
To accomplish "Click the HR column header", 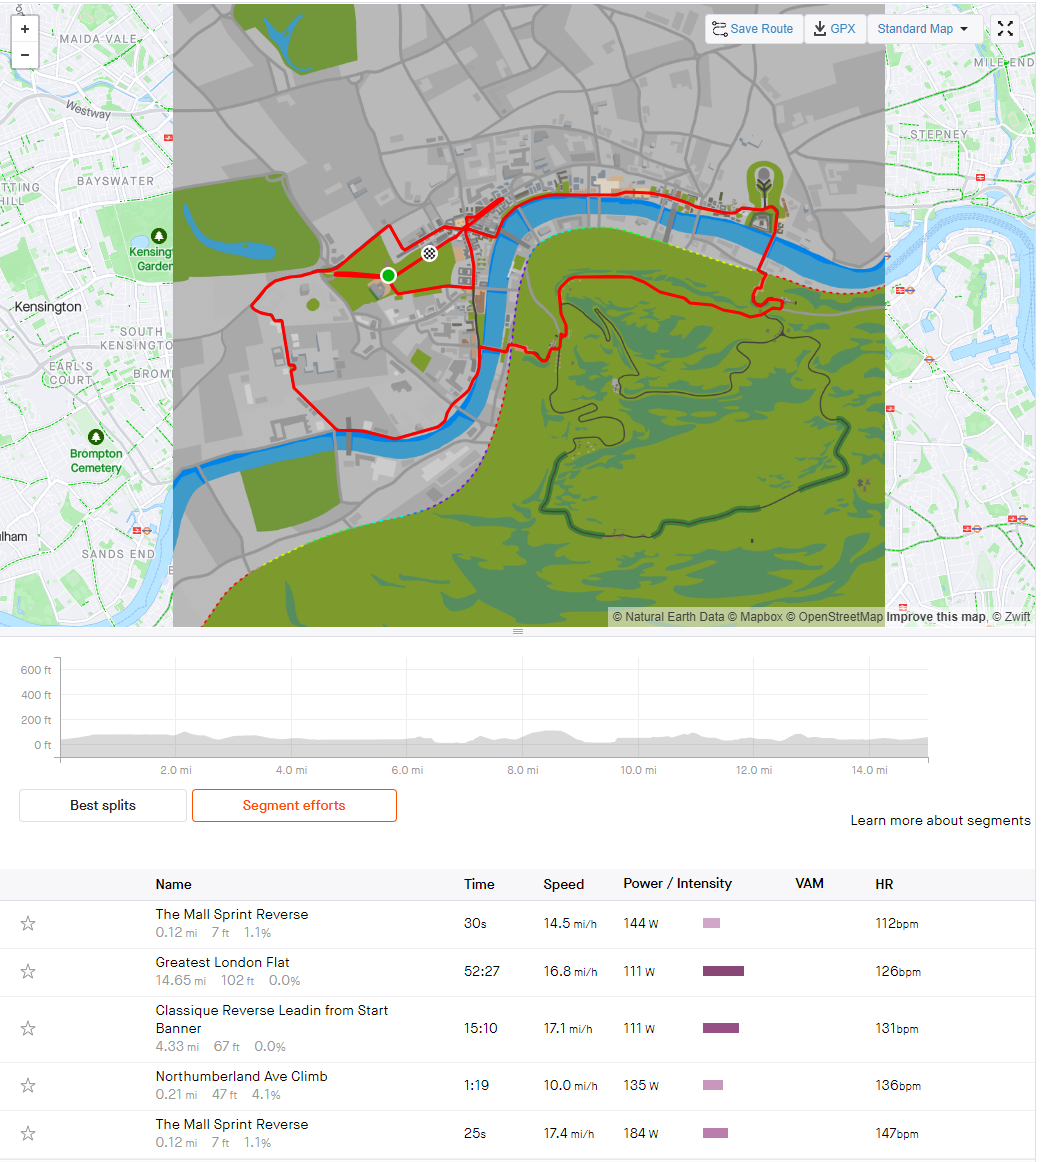I will pyautogui.click(x=884, y=884).
